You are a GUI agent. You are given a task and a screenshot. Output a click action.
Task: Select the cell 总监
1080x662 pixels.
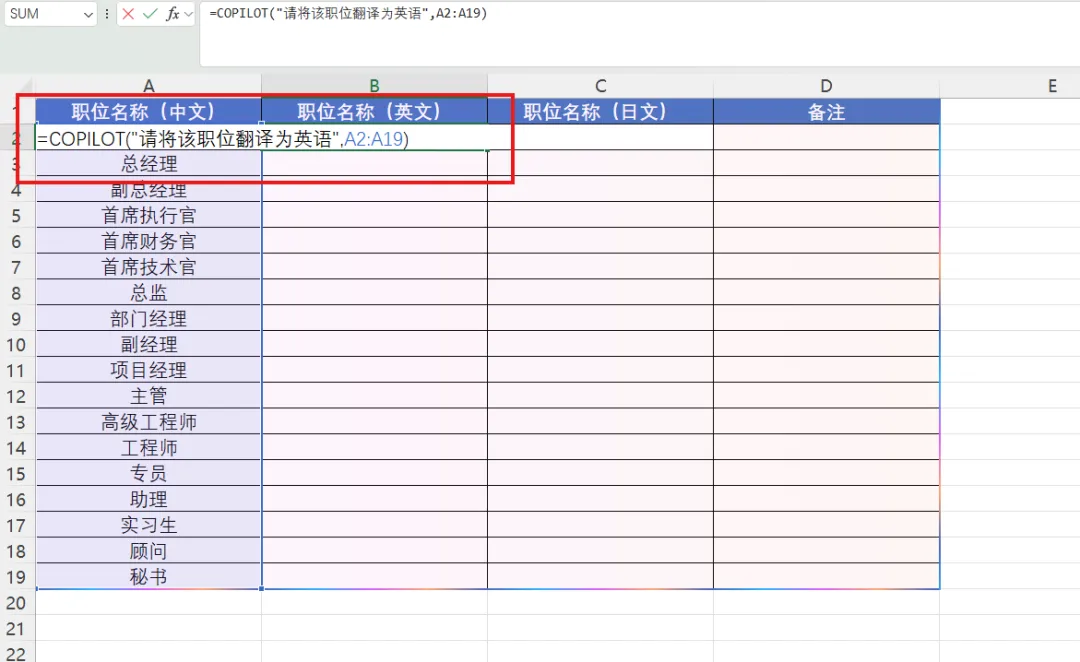click(x=149, y=293)
